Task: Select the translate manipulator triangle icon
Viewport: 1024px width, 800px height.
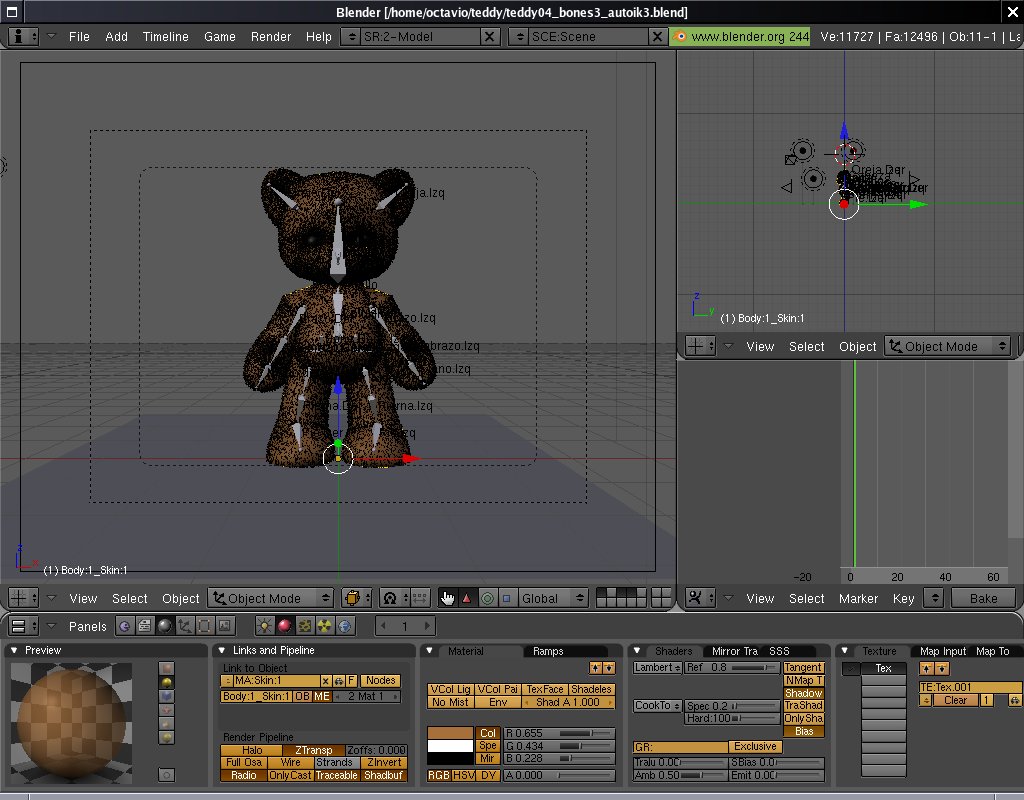Action: click(466, 598)
